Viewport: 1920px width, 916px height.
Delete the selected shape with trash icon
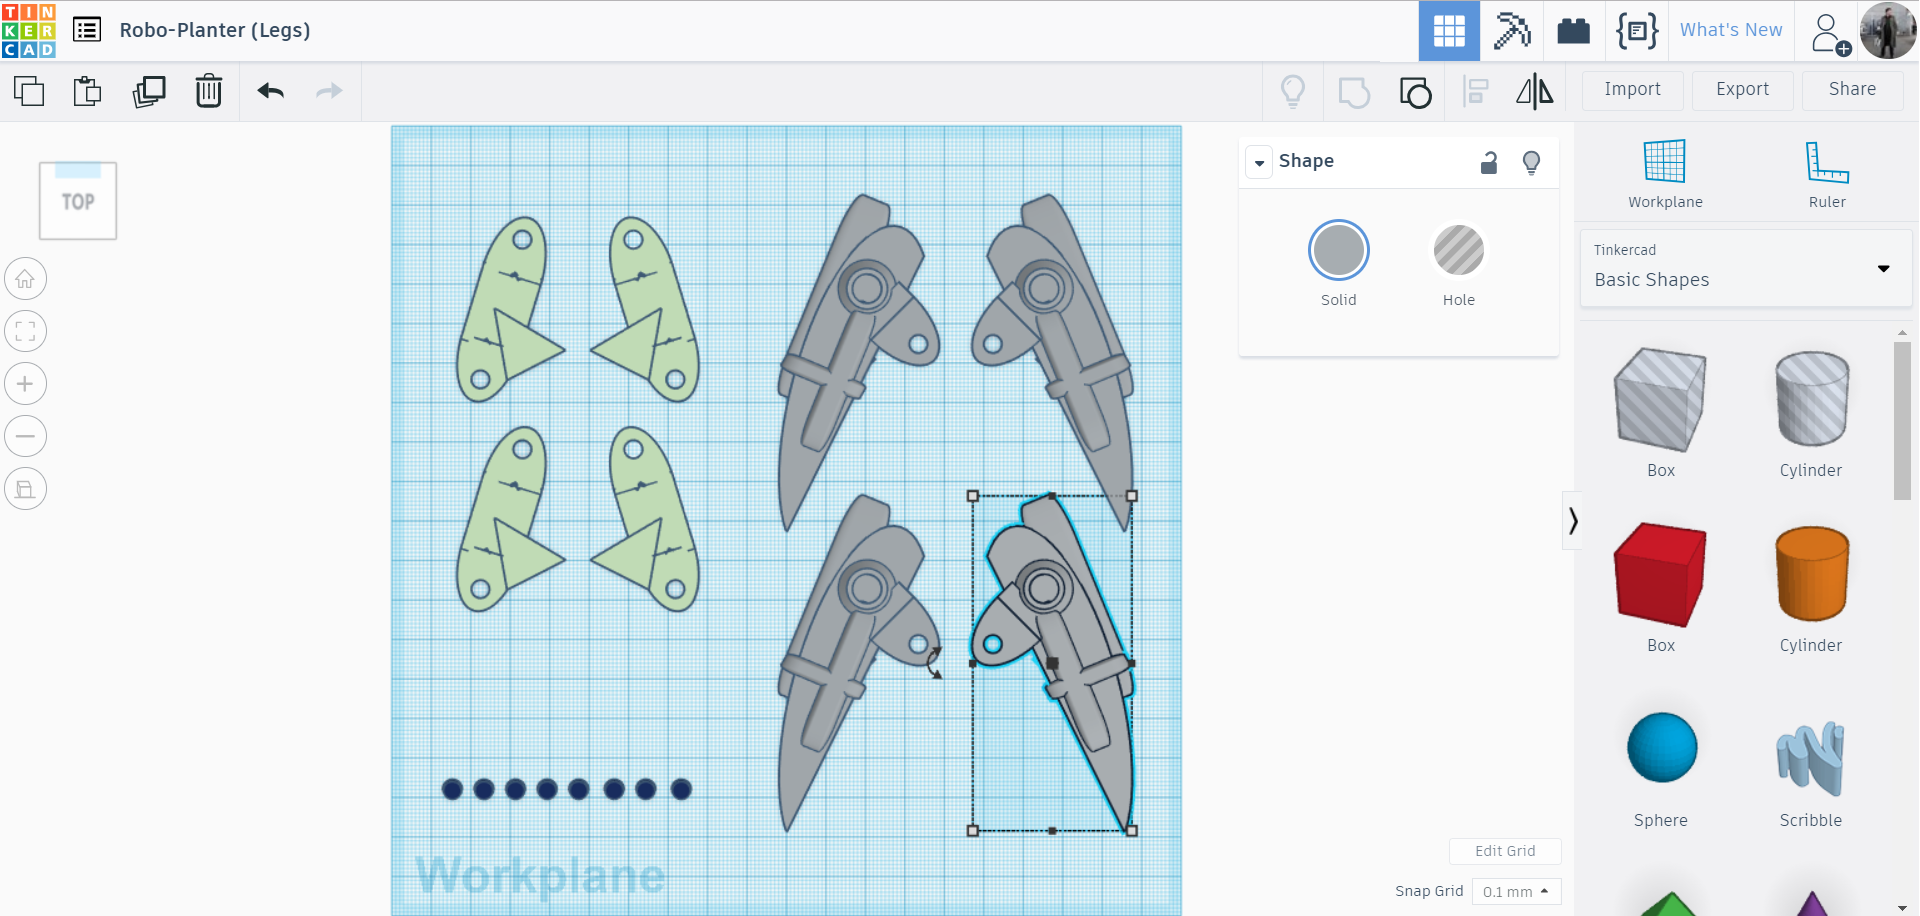(209, 91)
